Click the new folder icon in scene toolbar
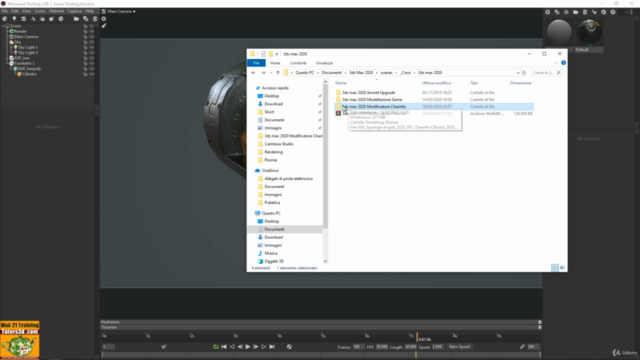This screenshot has width=640, height=360. (76, 19)
